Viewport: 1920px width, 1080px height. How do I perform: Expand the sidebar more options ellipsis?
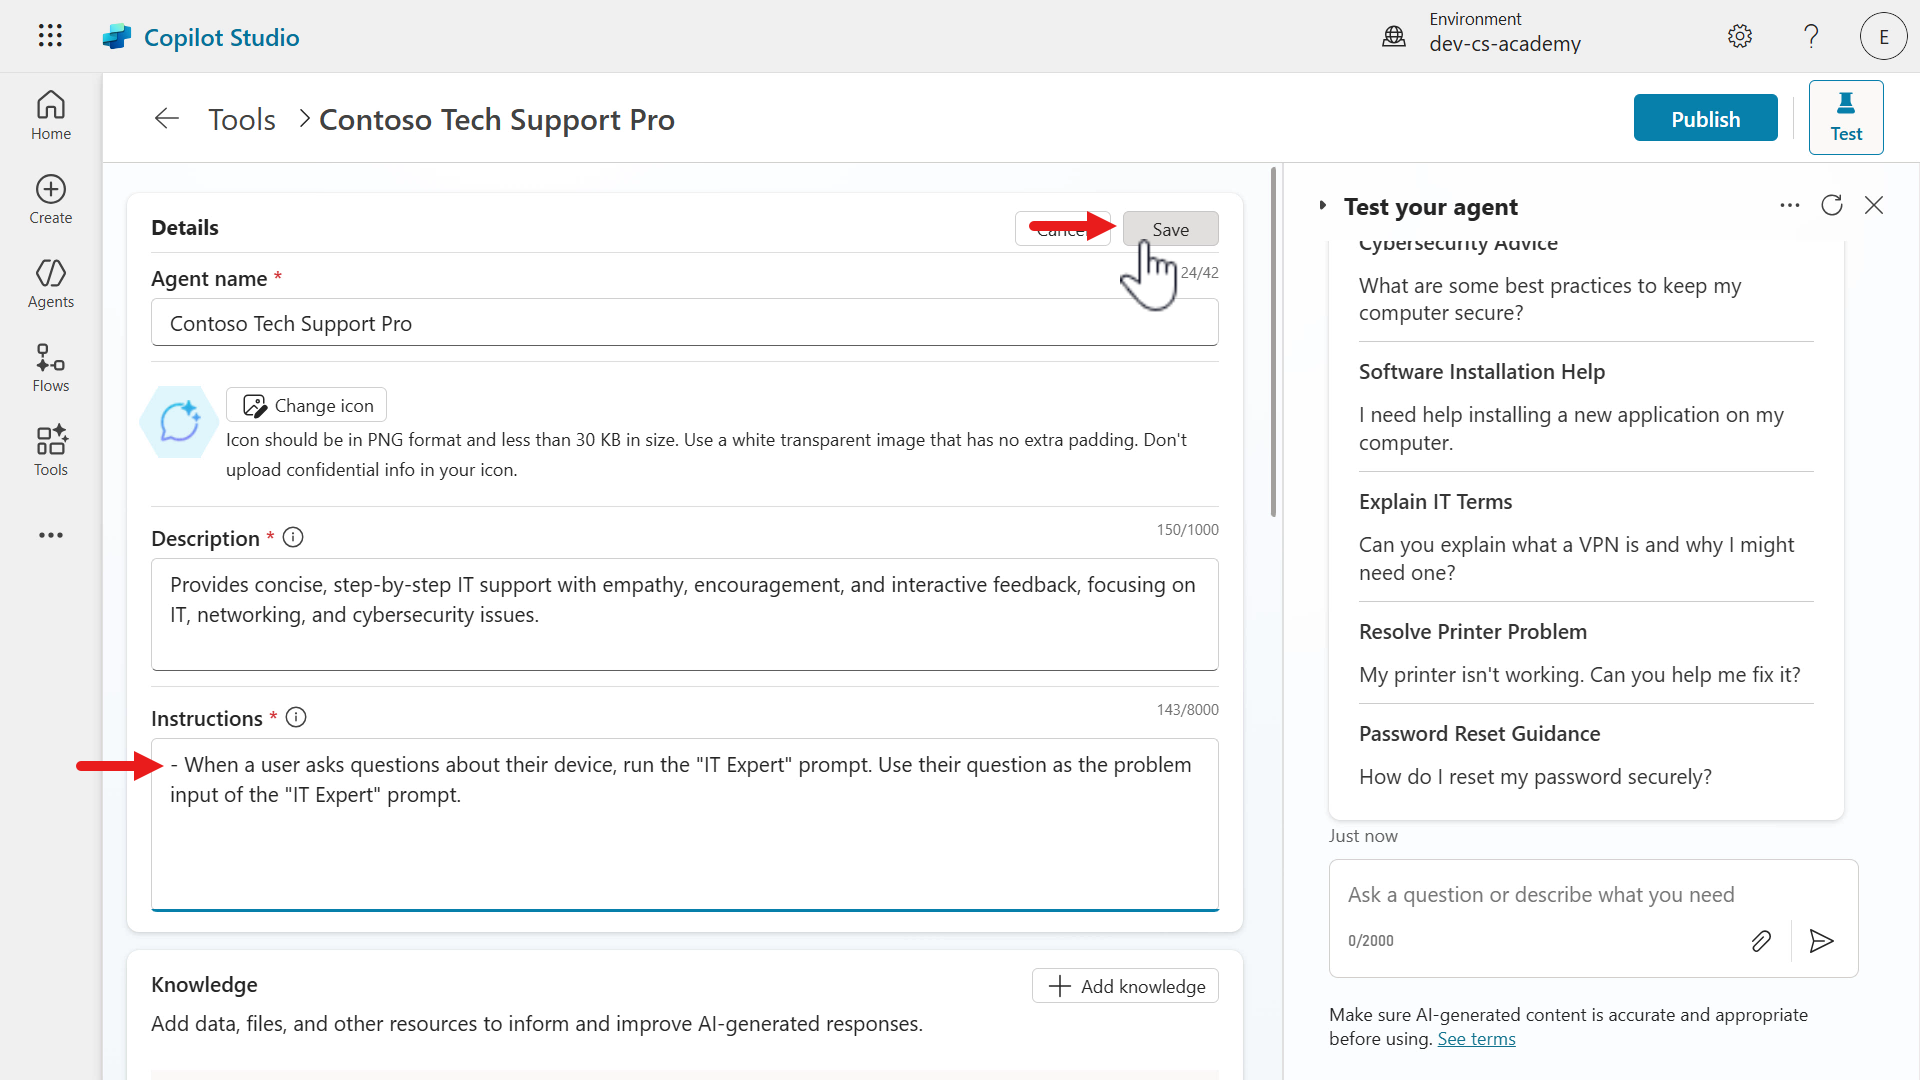point(50,536)
